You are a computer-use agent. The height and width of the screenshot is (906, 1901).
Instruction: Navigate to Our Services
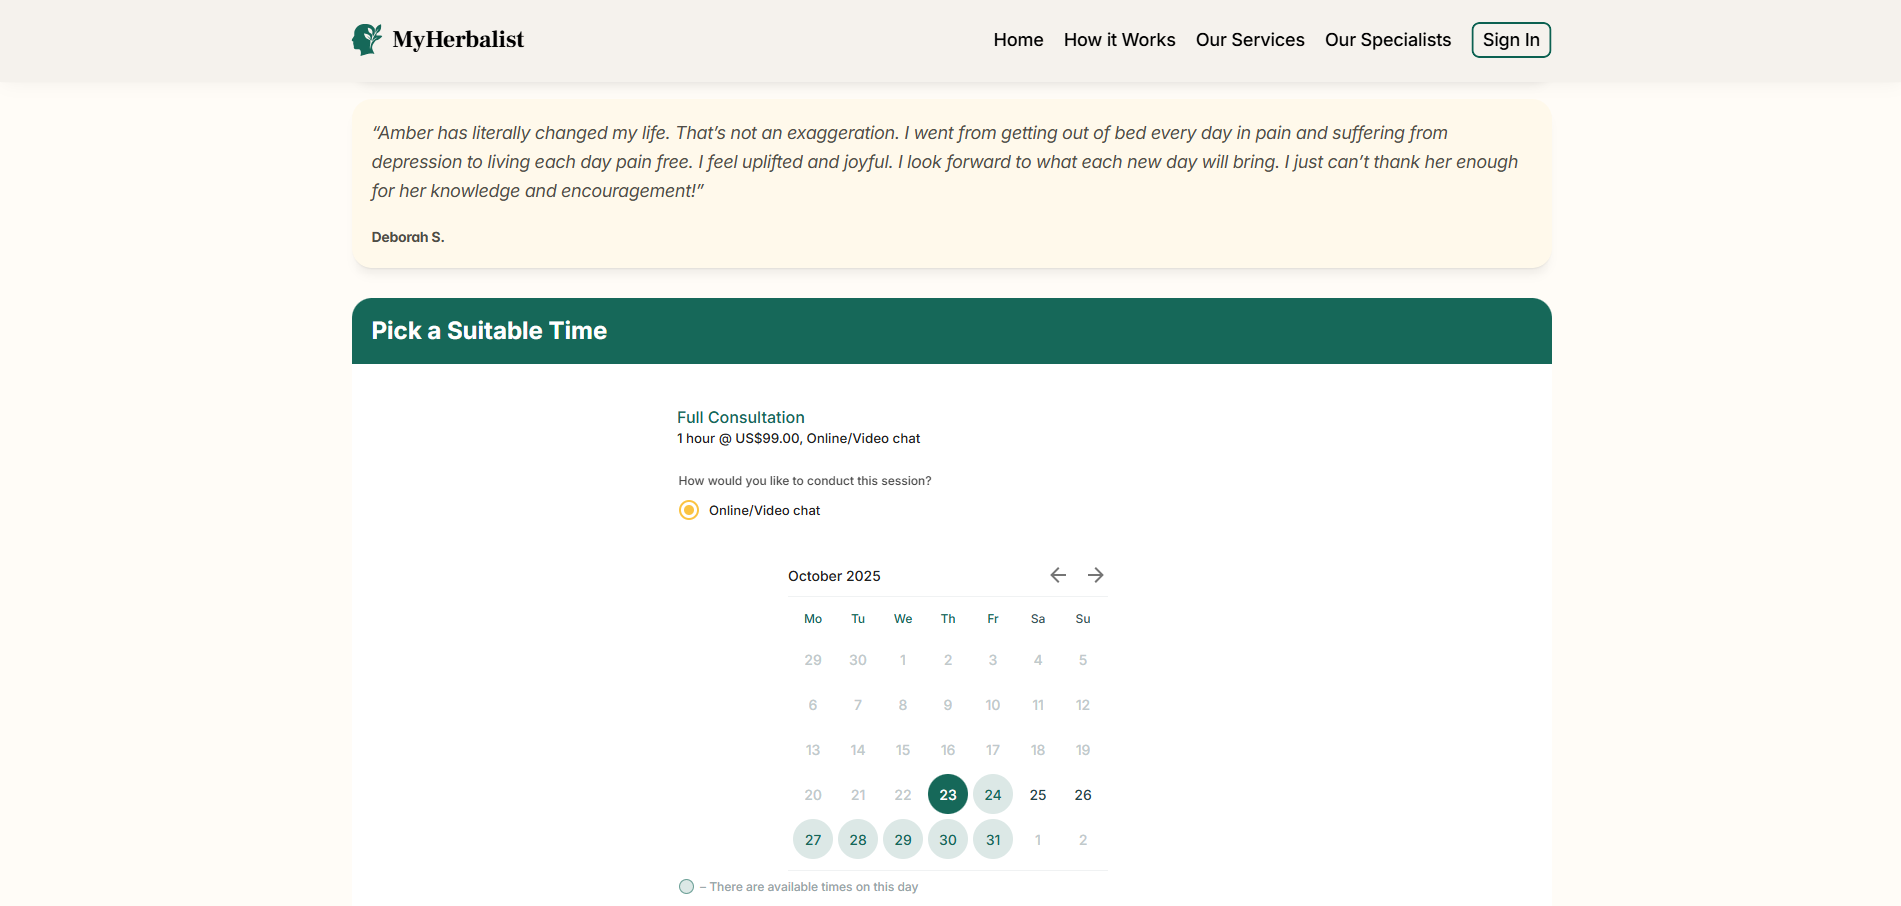point(1249,40)
